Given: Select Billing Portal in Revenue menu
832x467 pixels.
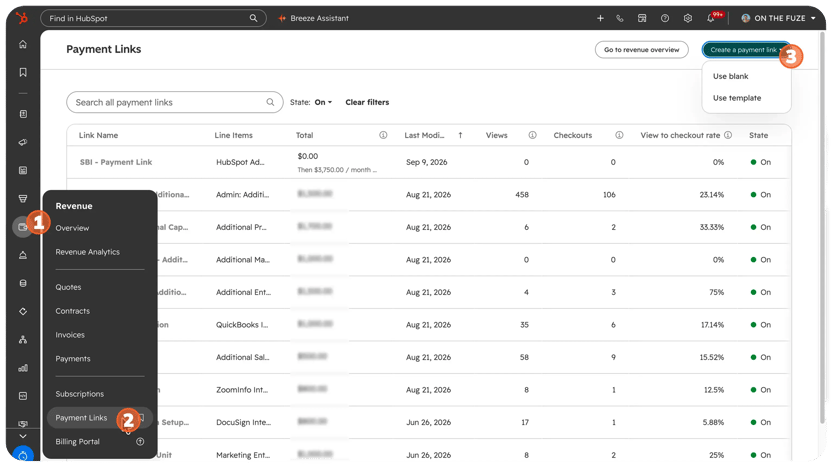Looking at the screenshot, I should point(77,442).
